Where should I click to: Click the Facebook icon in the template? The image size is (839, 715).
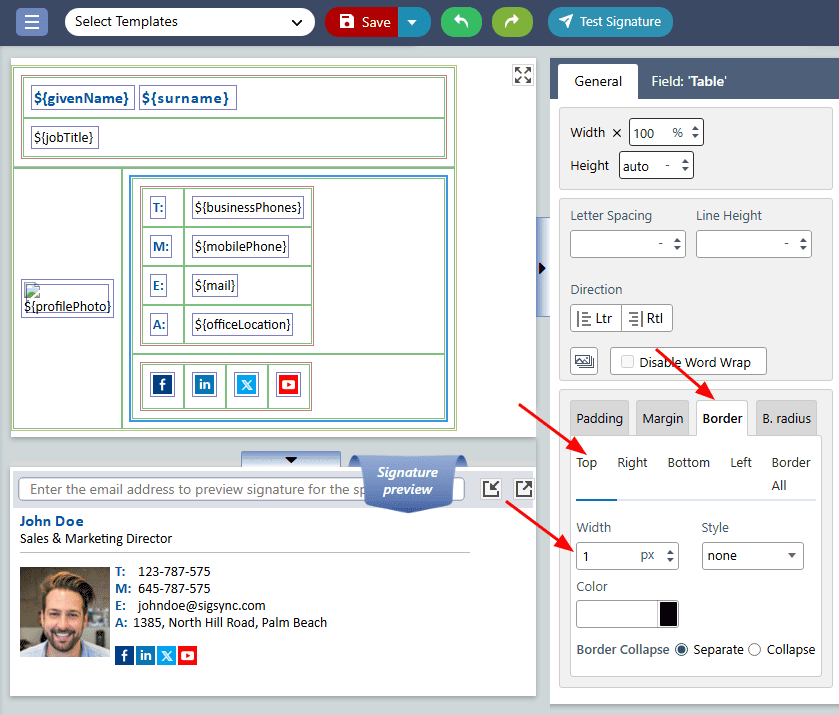point(163,385)
